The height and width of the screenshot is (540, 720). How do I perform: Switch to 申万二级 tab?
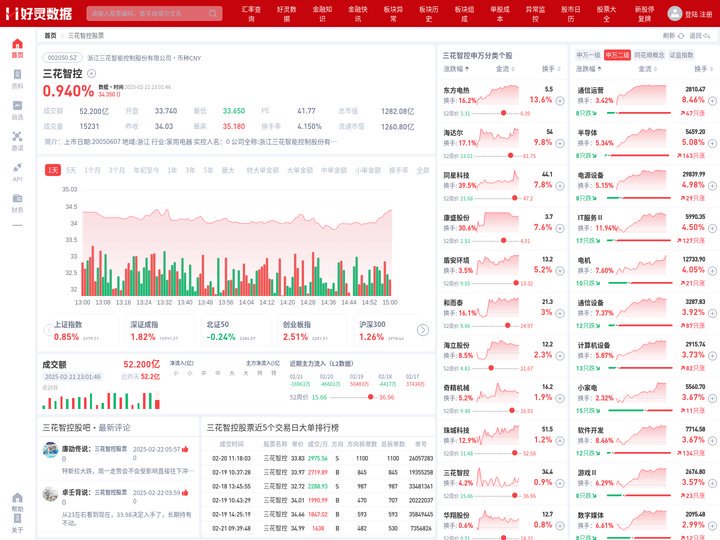(617, 55)
